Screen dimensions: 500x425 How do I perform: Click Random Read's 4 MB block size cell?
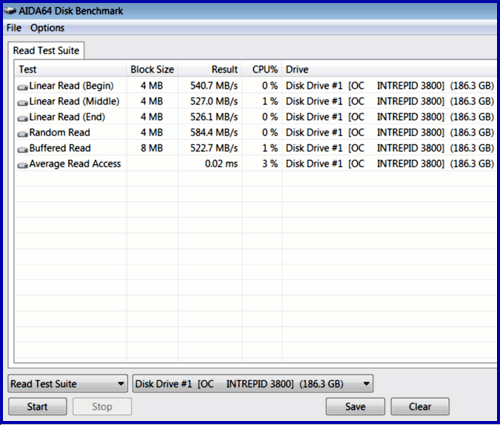click(x=152, y=133)
